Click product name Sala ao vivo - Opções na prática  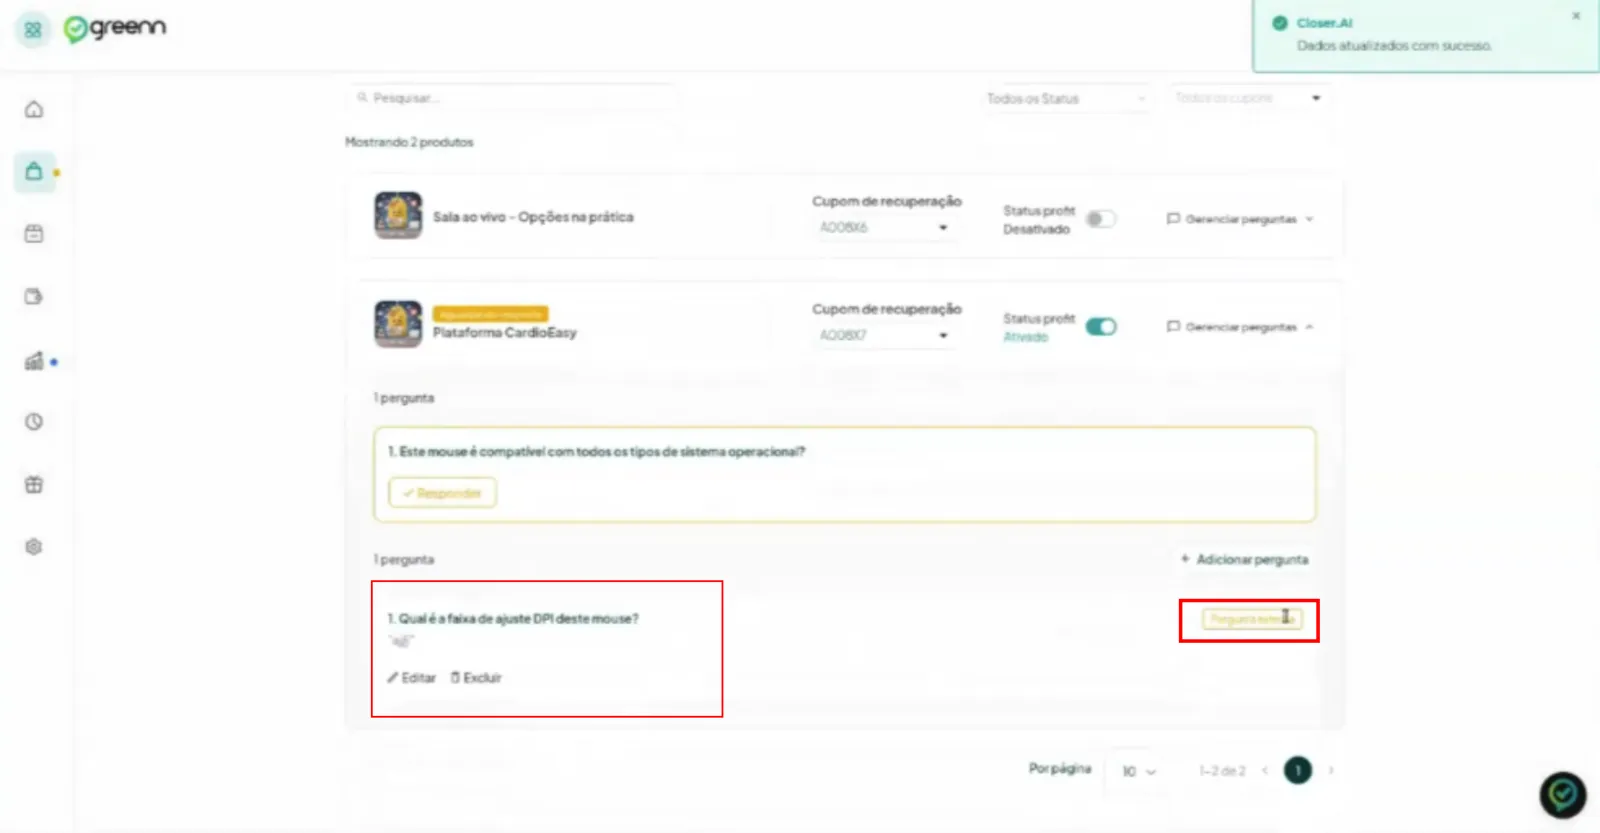533,217
